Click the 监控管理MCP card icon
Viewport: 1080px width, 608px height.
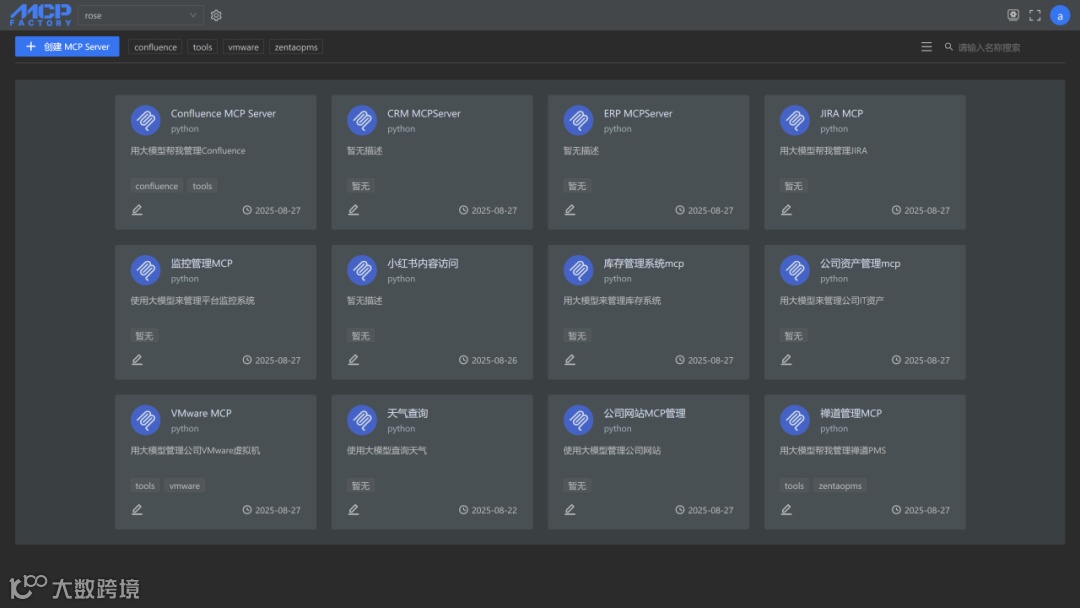pyautogui.click(x=145, y=270)
